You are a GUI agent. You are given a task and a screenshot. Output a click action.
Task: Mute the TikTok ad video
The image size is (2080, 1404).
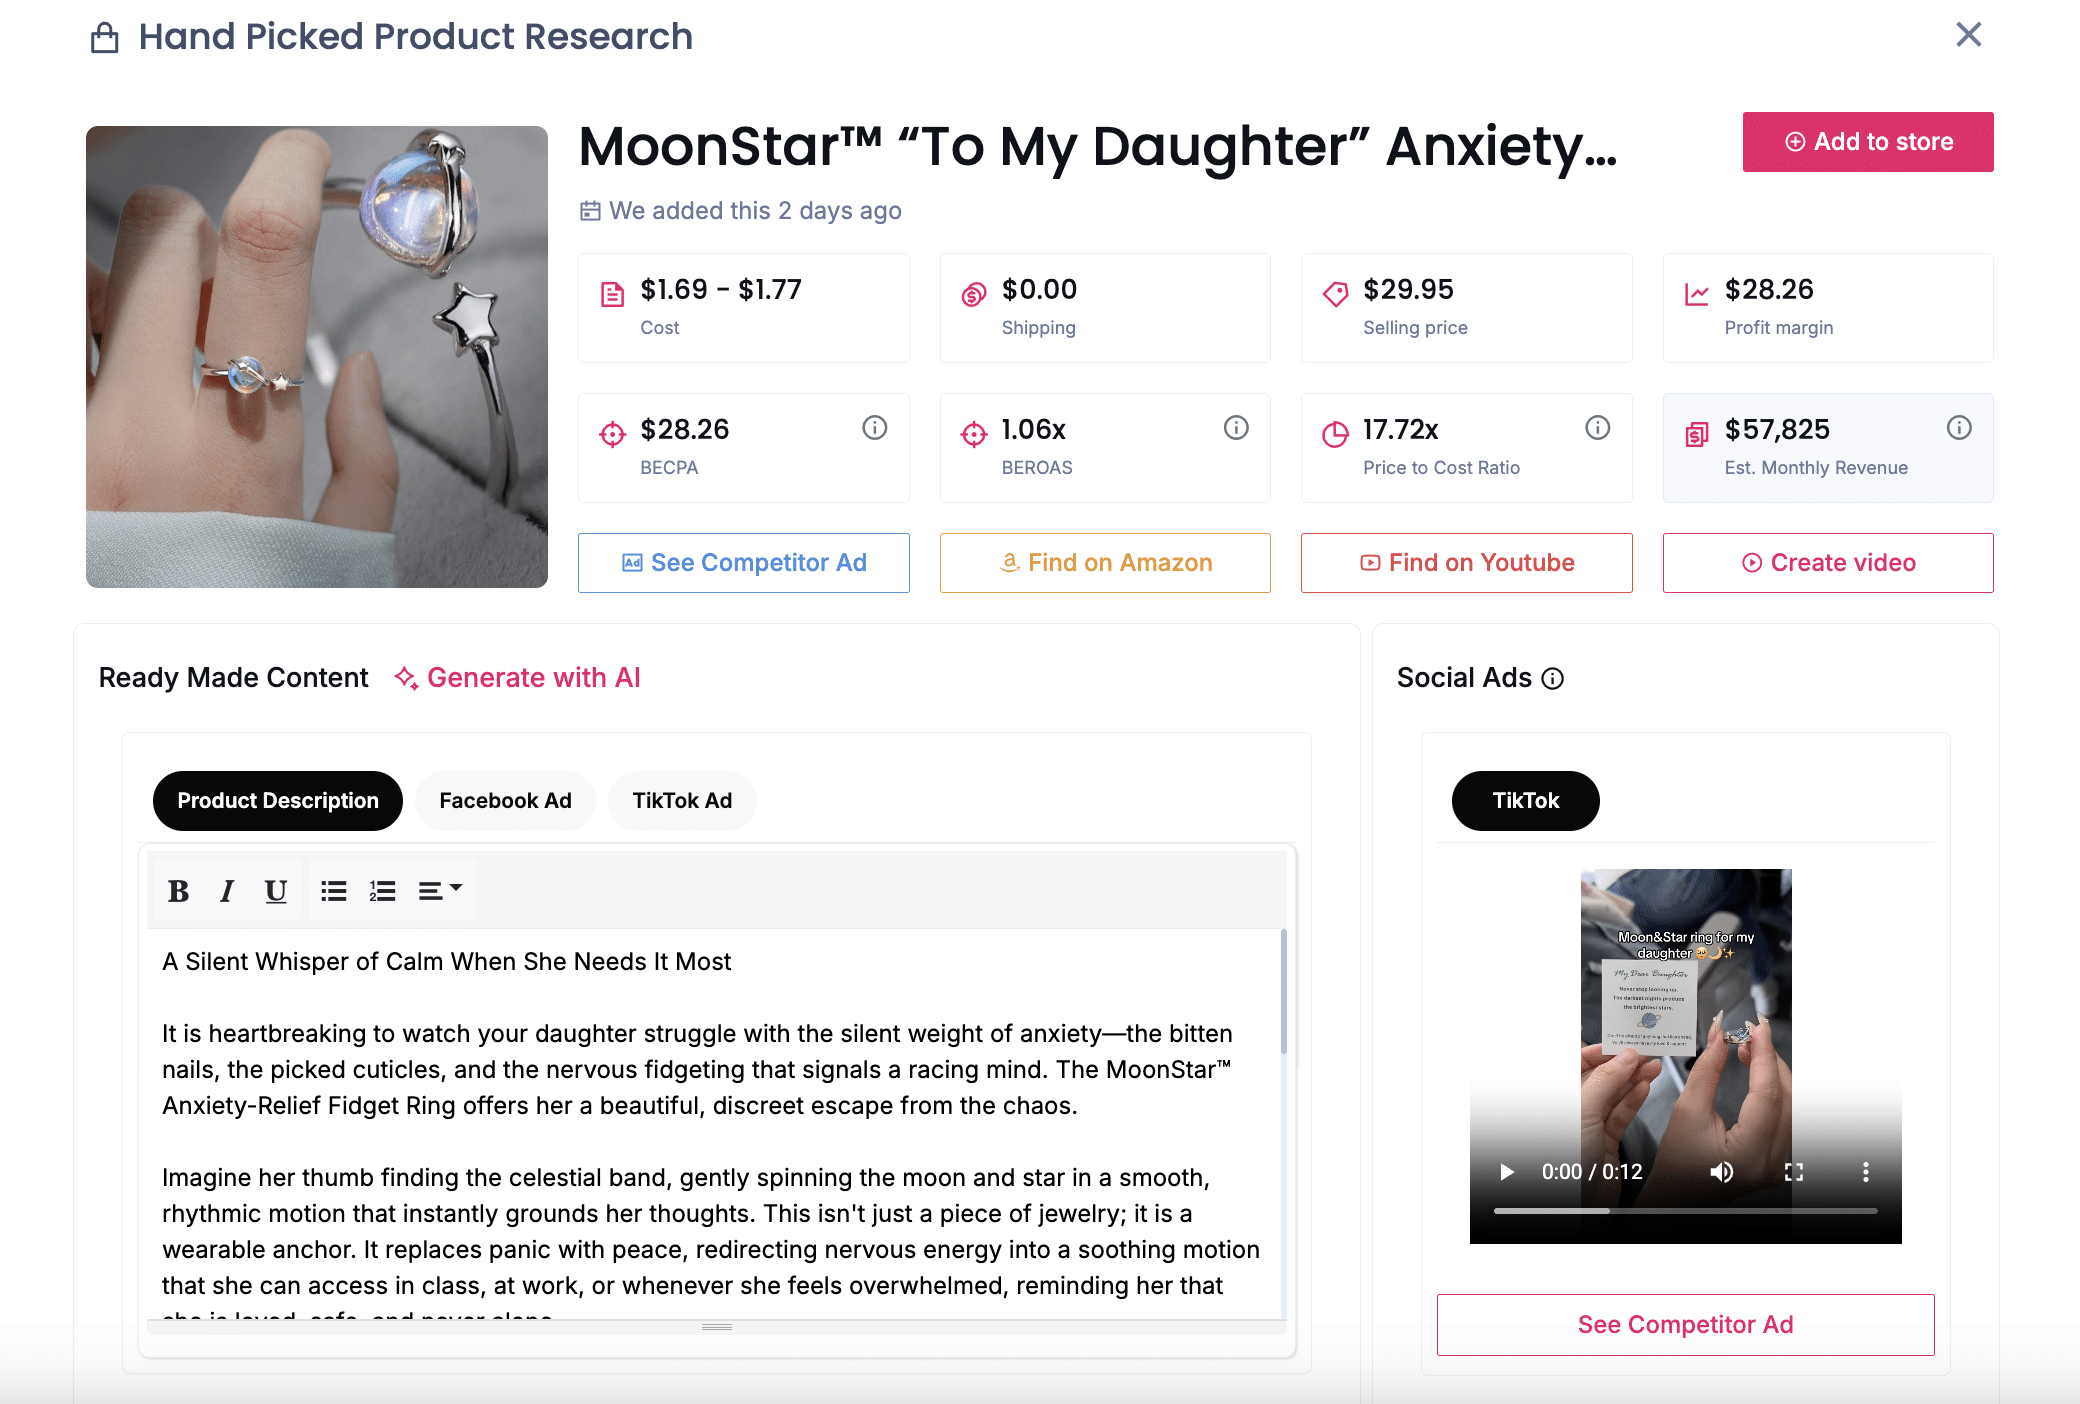1722,1172
